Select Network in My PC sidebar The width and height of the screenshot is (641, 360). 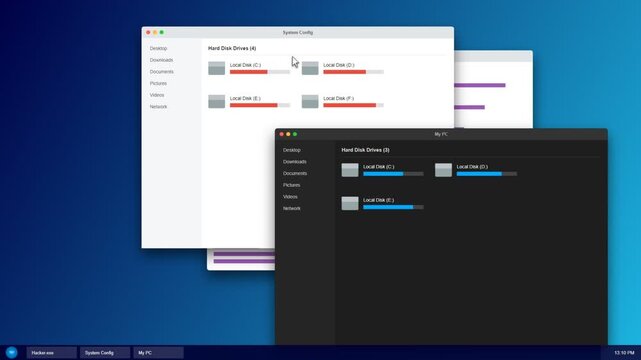(x=291, y=208)
